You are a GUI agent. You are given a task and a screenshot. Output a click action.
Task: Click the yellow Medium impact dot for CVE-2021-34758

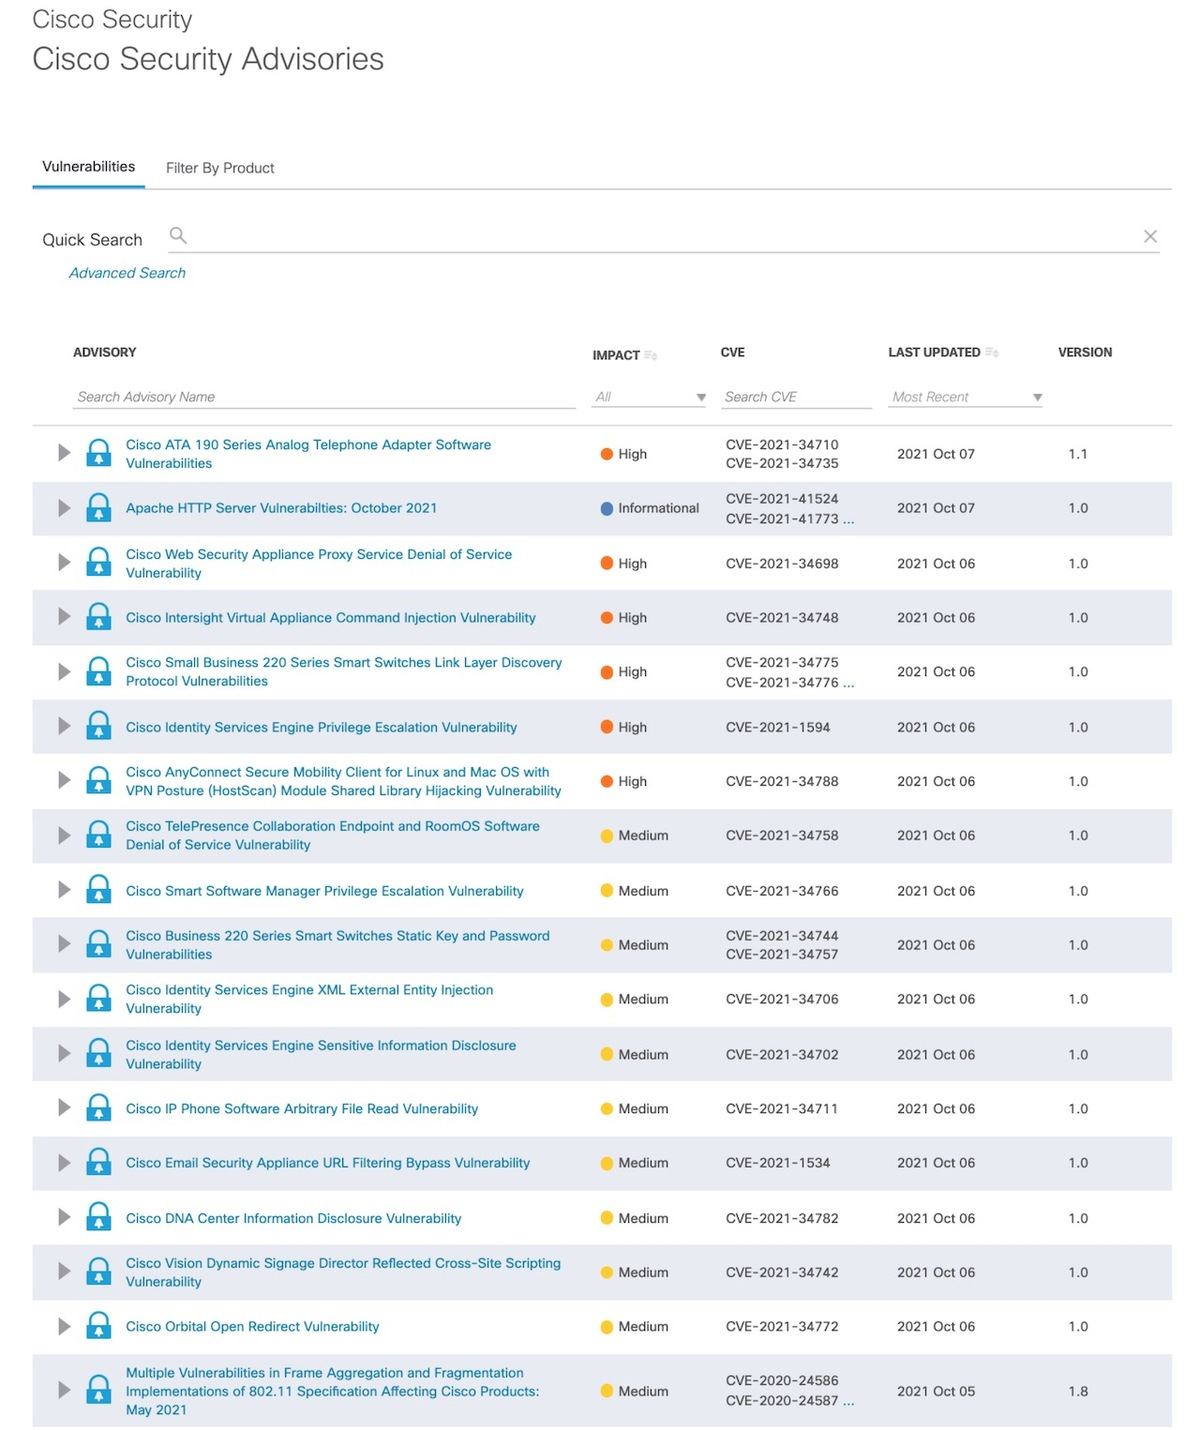606,836
